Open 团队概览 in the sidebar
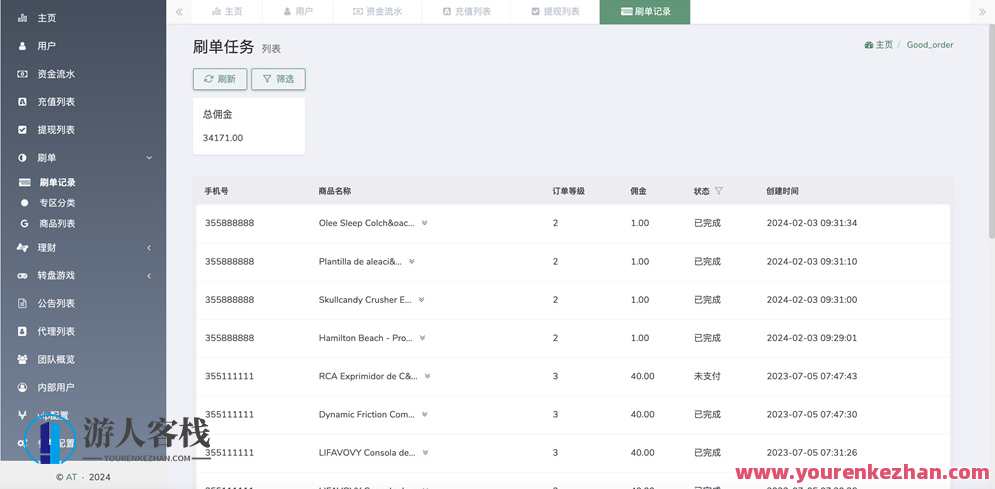Image resolution: width=995 pixels, height=489 pixels. 56,360
